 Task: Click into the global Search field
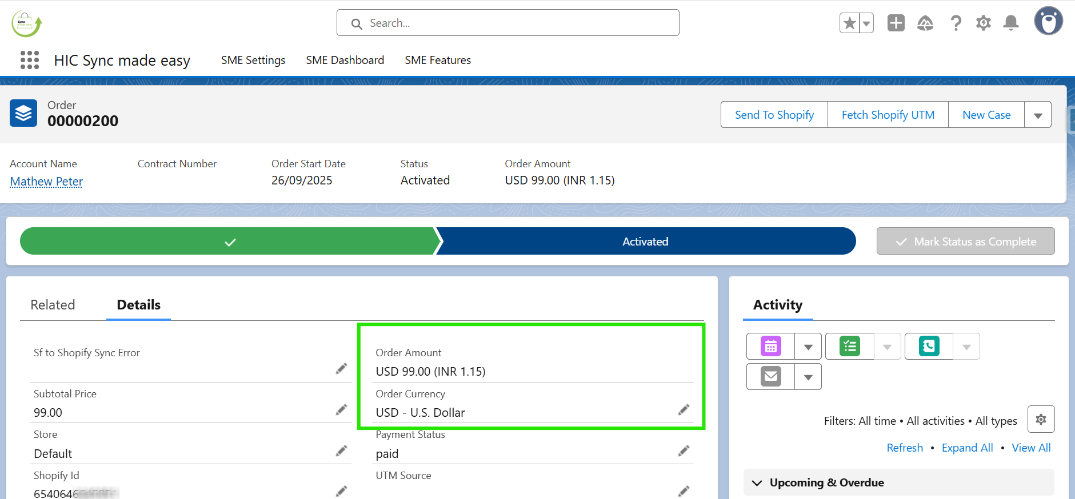[x=508, y=23]
